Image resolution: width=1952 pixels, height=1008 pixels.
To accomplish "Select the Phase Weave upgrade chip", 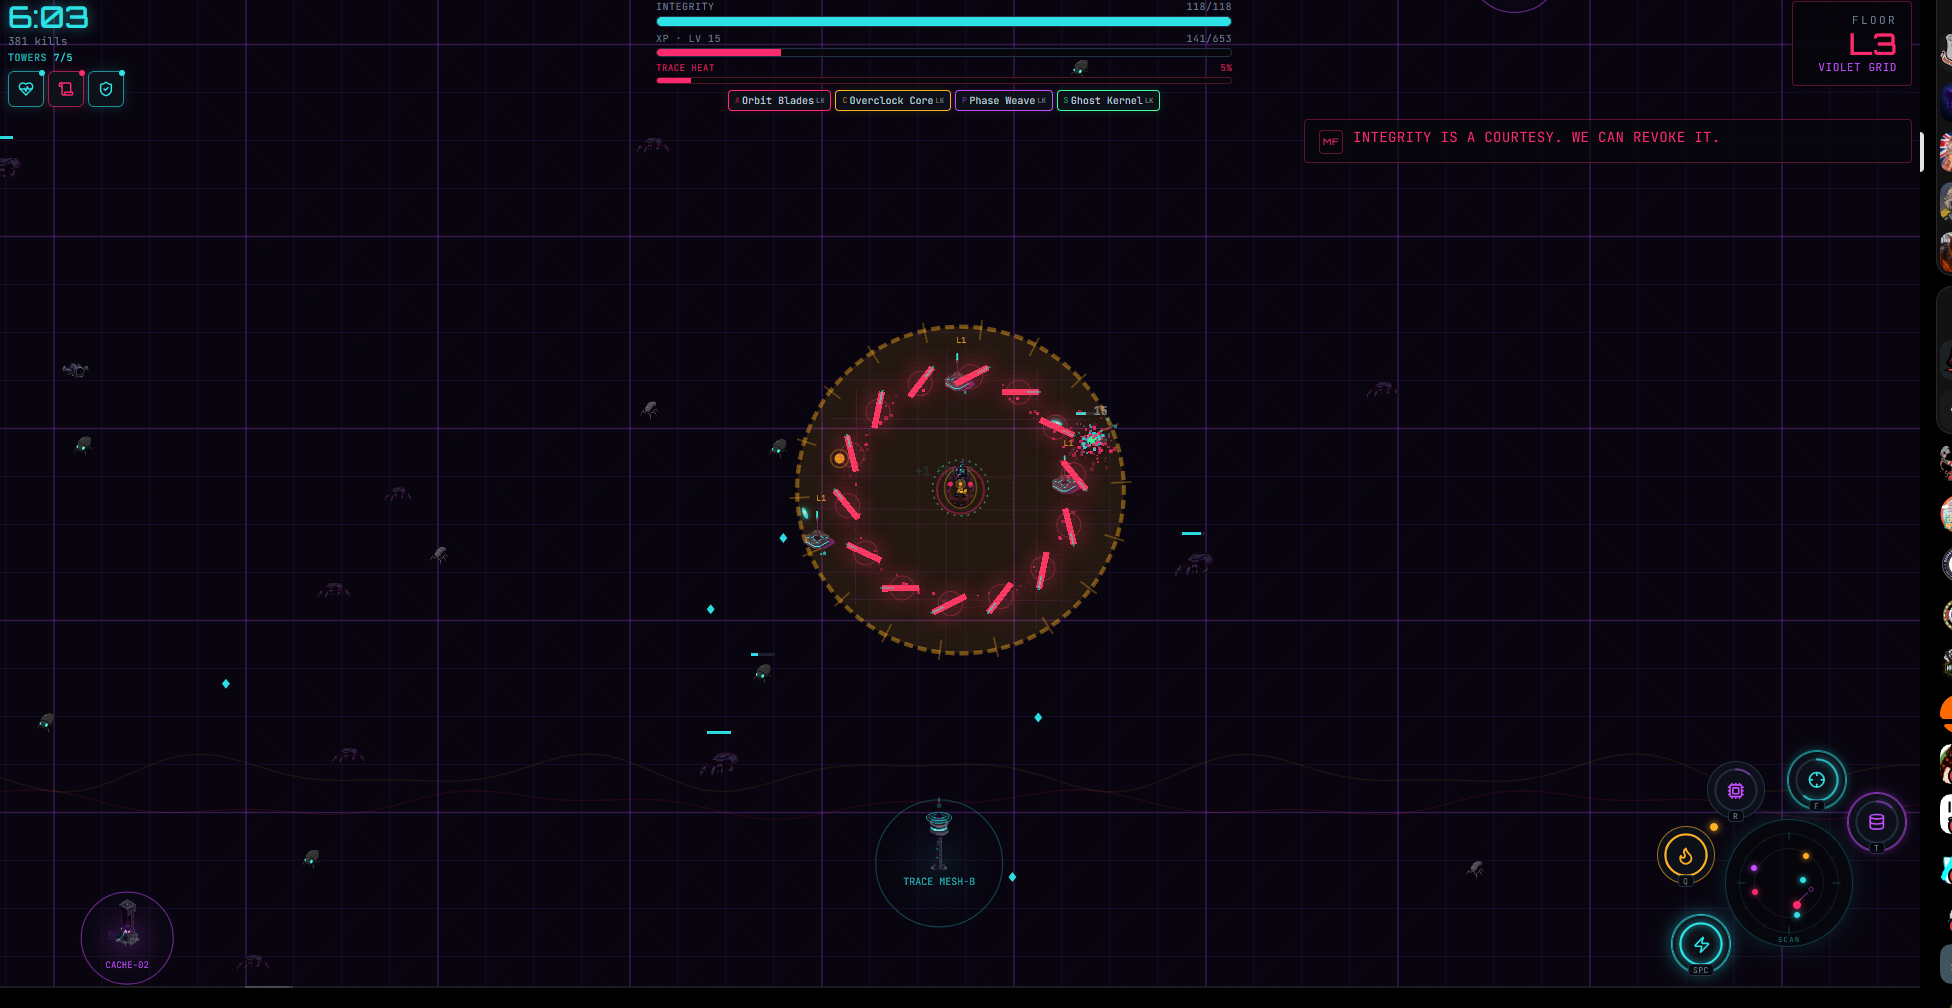I will click(1004, 101).
